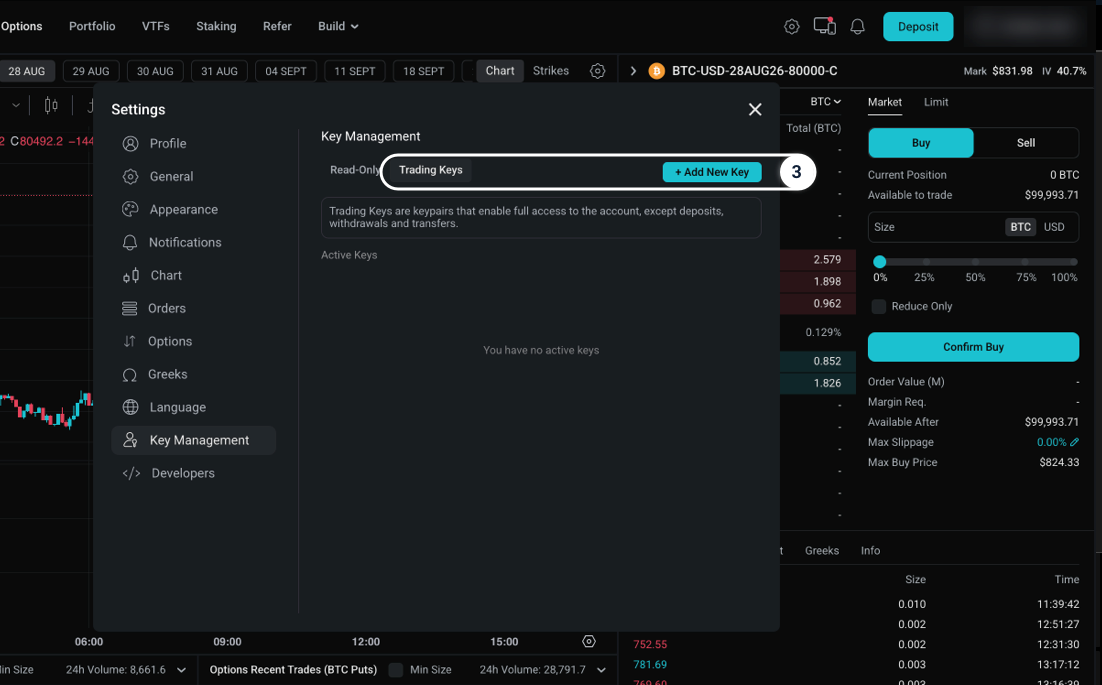
Task: Open Appearance settings section
Action: coord(193,209)
